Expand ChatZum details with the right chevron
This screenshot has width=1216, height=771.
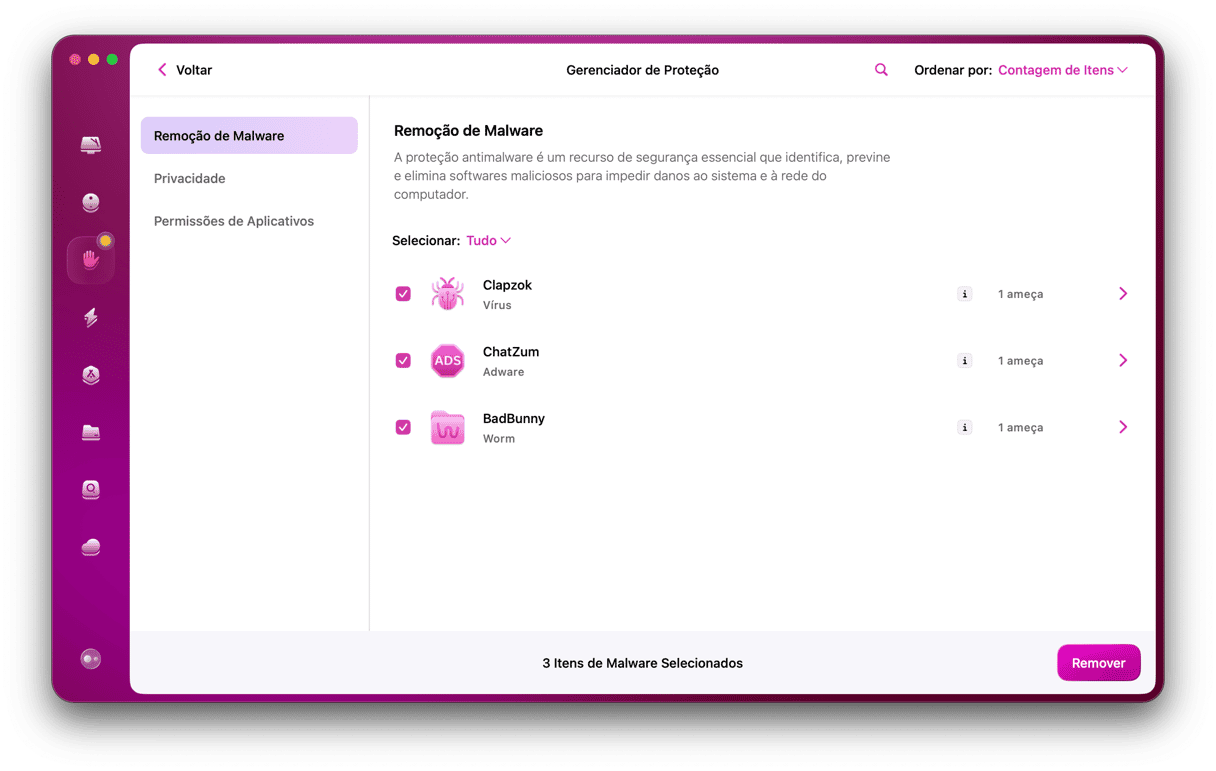point(1122,361)
